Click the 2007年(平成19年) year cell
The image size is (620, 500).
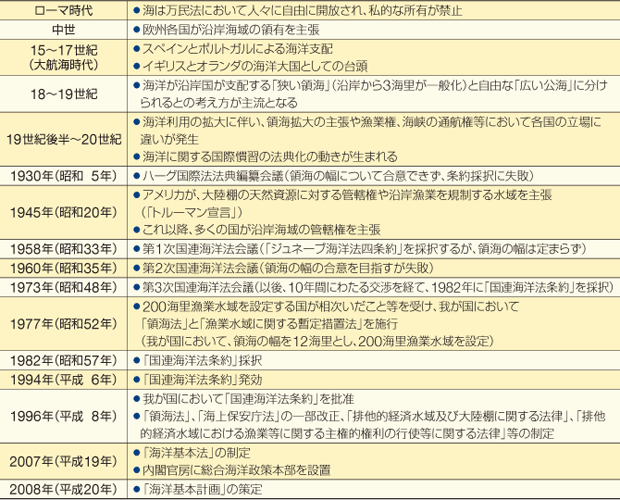coord(65,461)
